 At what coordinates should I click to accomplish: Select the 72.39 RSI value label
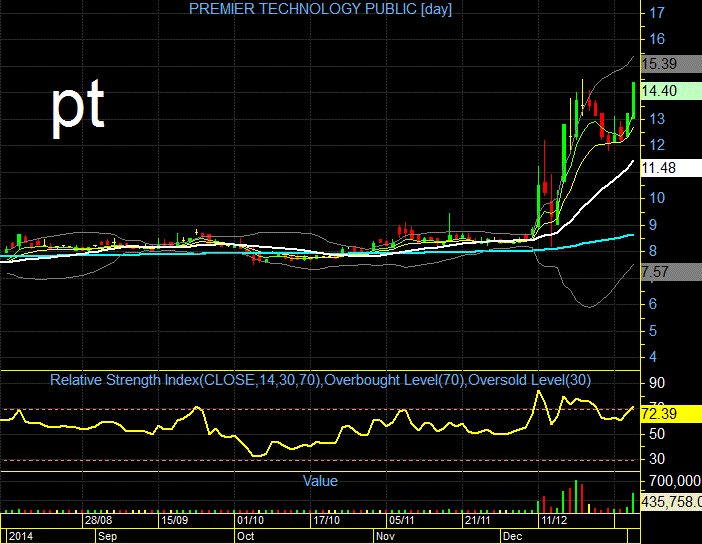coord(671,414)
